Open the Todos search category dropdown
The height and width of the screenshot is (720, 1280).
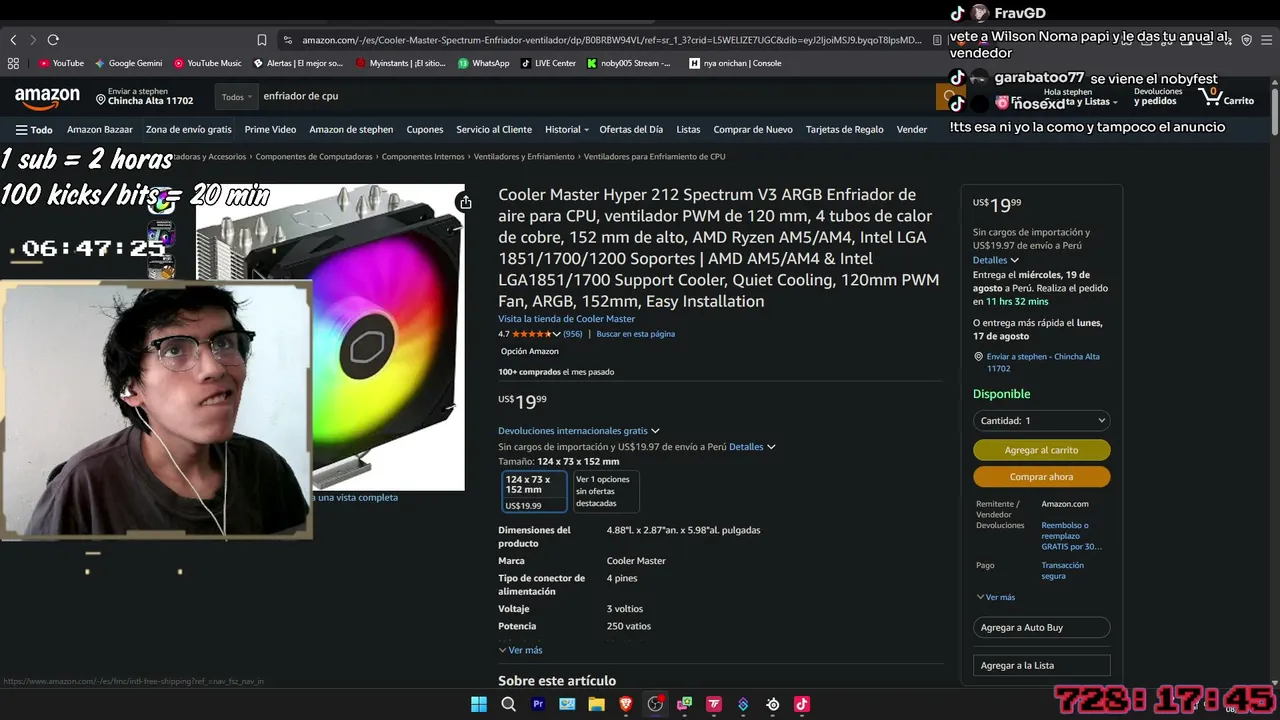coord(236,97)
